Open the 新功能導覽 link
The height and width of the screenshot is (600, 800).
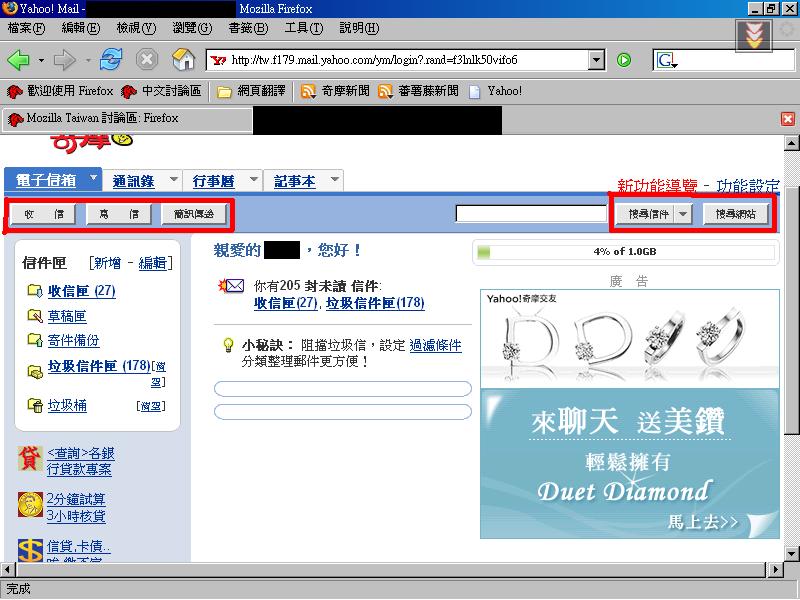pyautogui.click(x=657, y=185)
